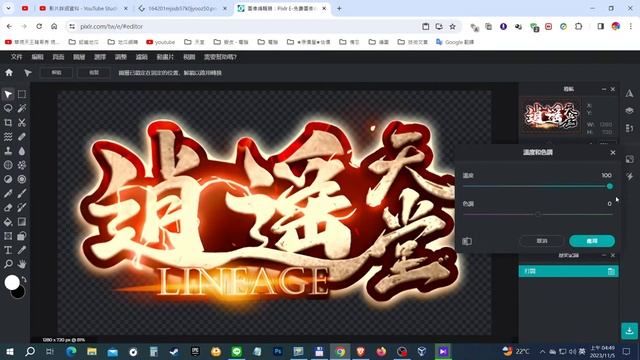Click the download save button bottom right
This screenshot has height=360, width=640.
coord(629,331)
